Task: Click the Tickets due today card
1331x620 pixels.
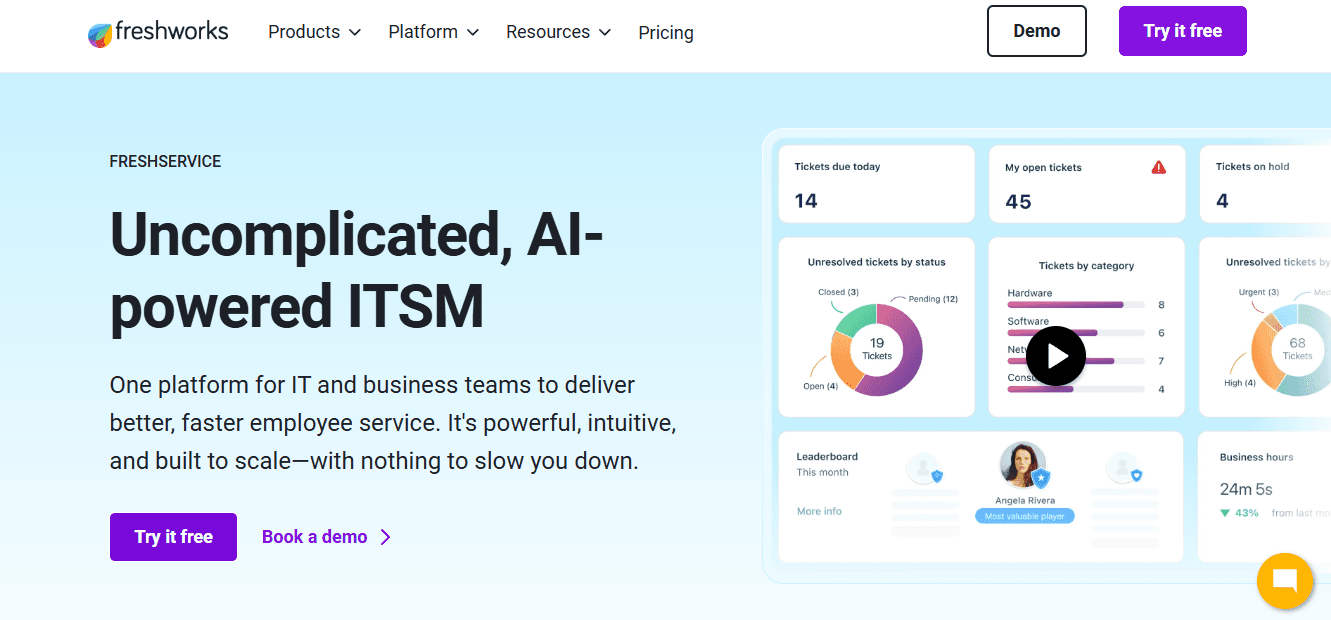Action: tap(876, 184)
